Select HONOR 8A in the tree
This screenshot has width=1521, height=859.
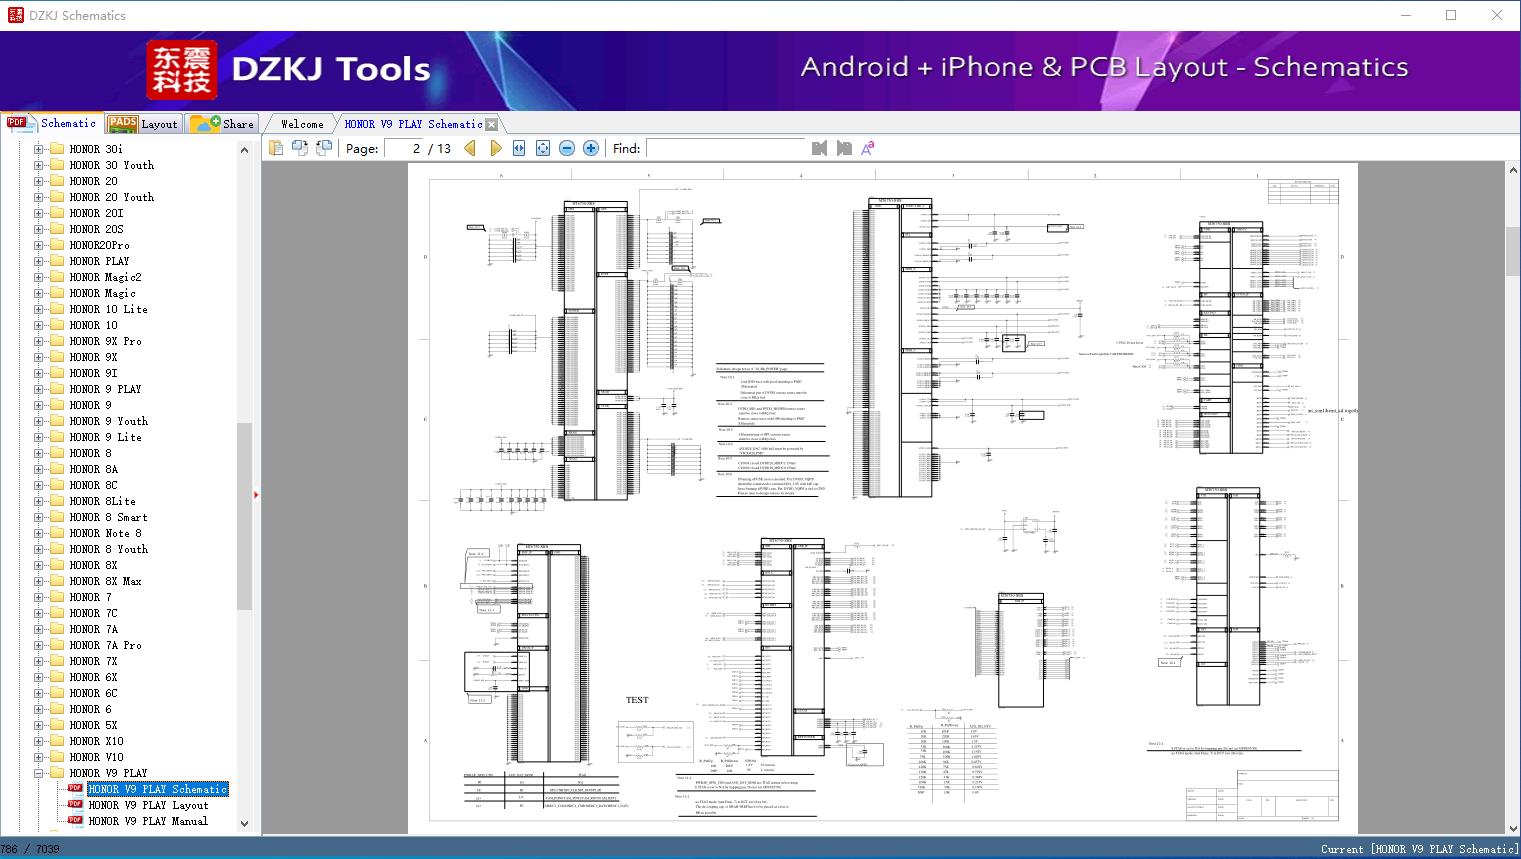tap(93, 469)
